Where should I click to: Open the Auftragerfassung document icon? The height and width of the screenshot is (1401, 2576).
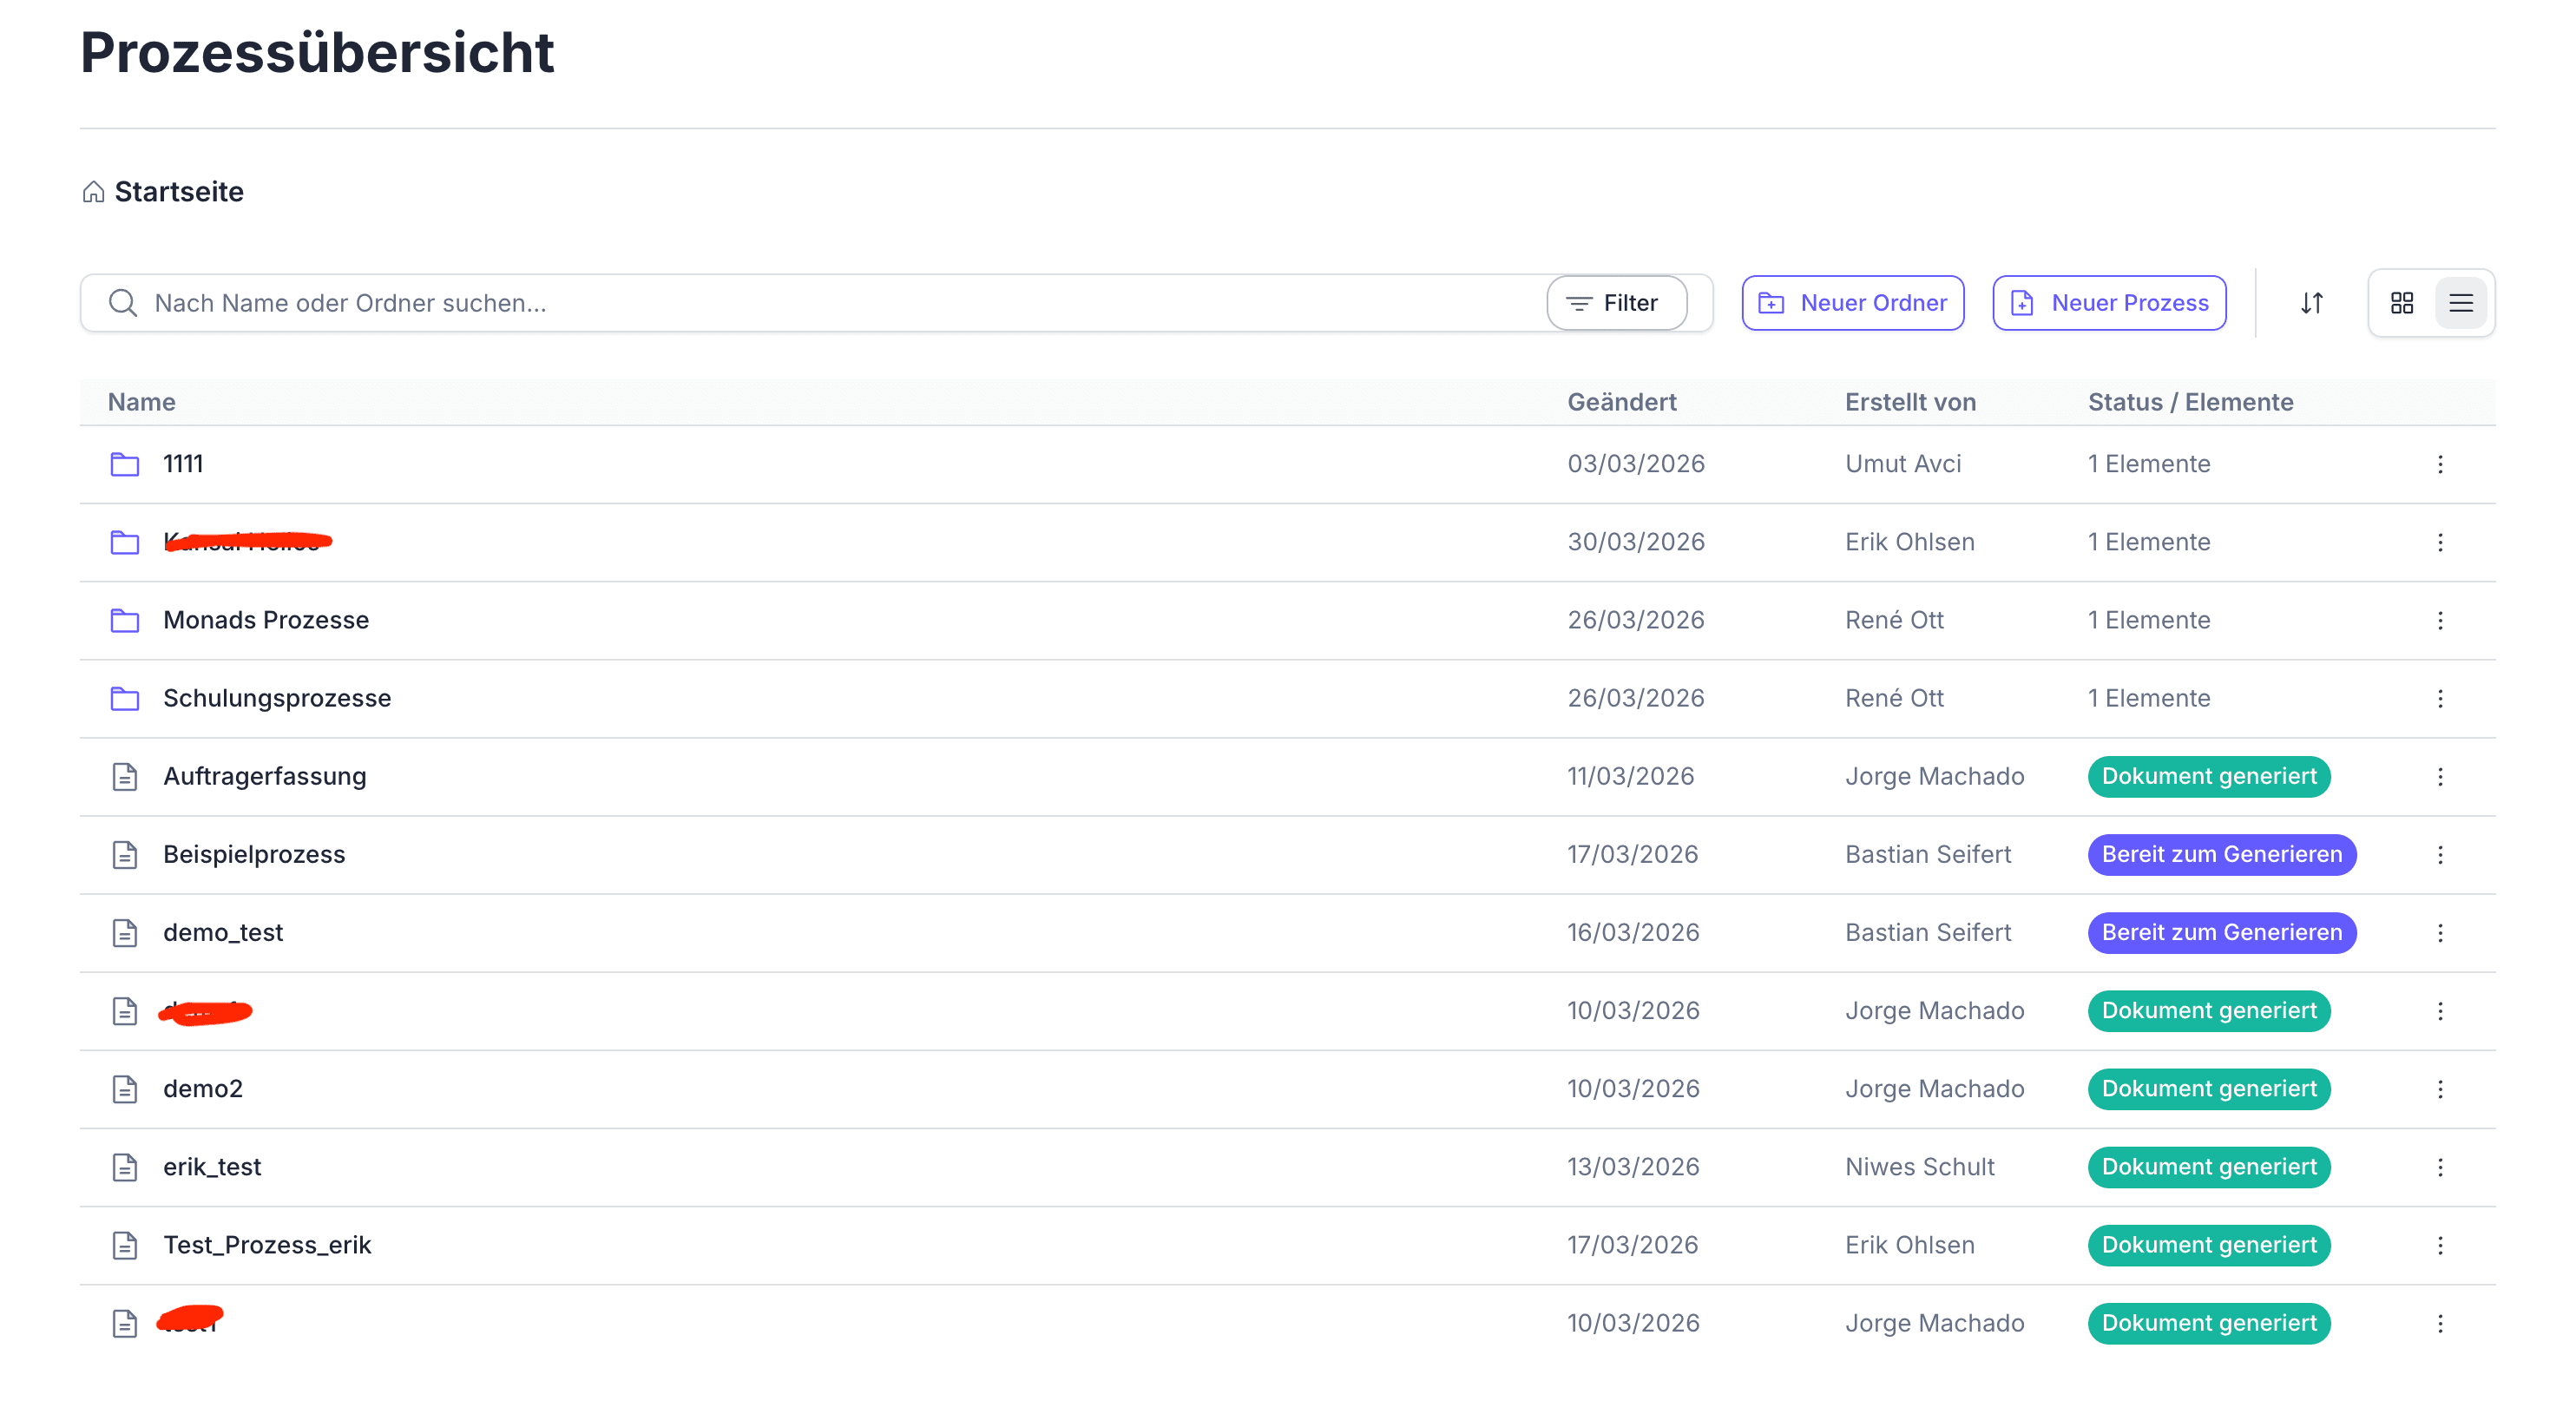tap(124, 776)
